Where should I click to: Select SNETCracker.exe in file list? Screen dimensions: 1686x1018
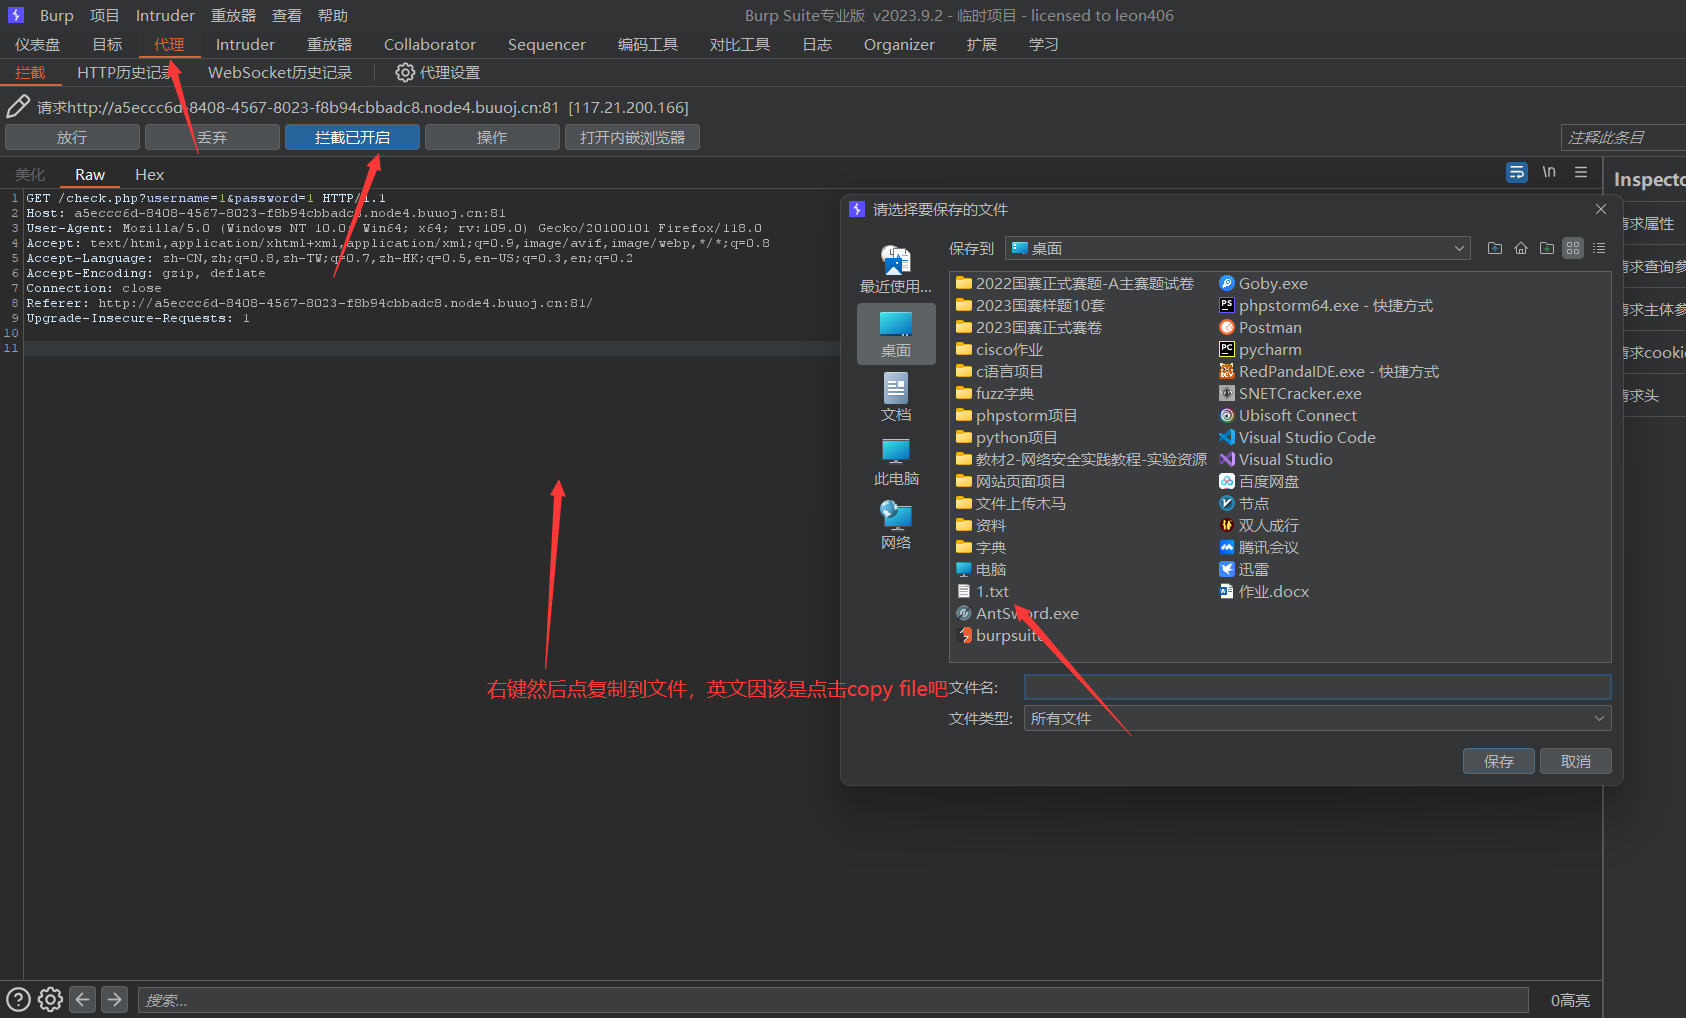[1290, 393]
